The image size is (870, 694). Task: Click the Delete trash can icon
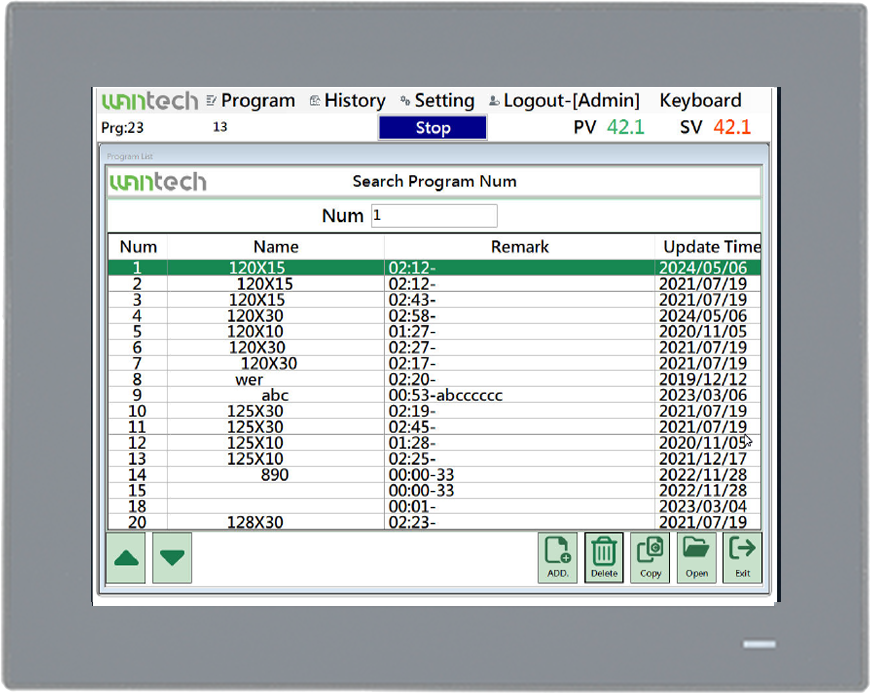tap(604, 558)
